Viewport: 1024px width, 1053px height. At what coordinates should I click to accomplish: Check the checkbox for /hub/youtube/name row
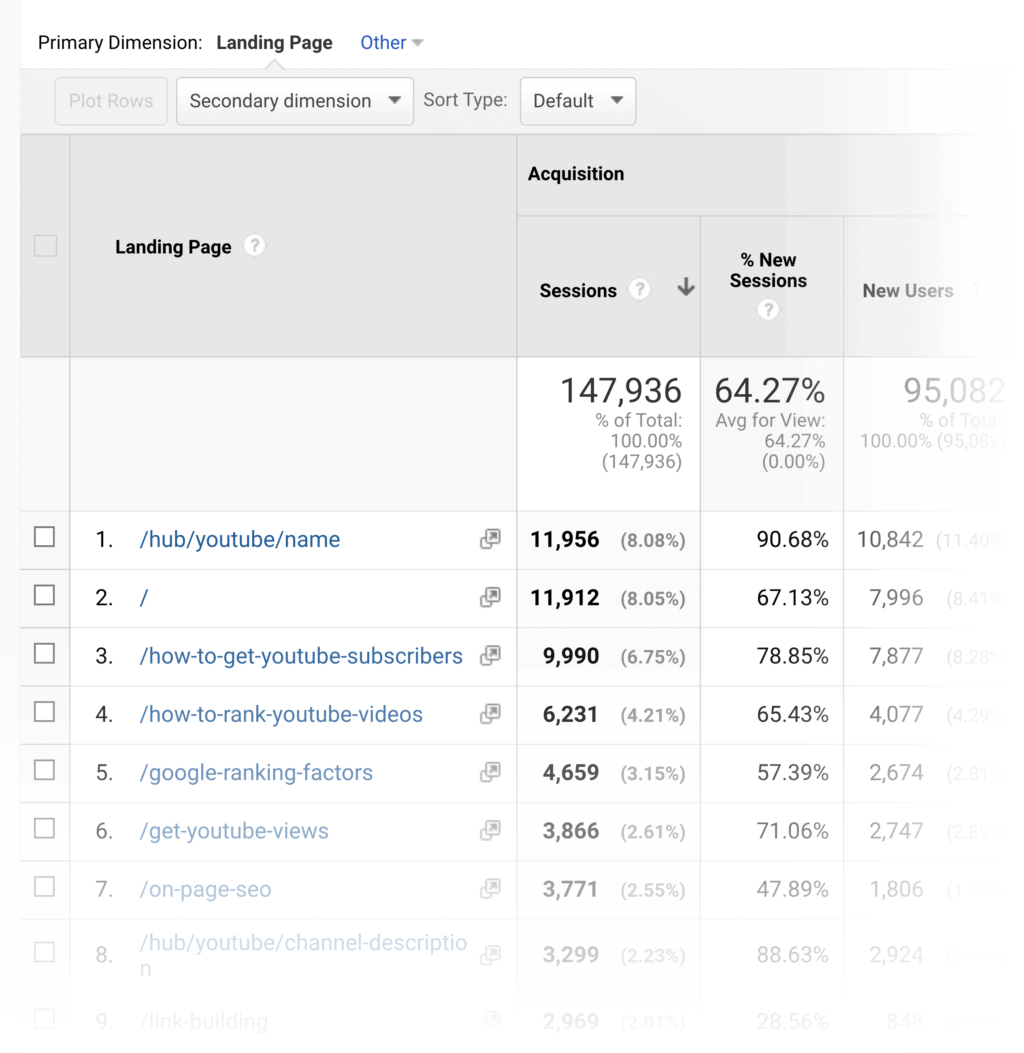[45, 539]
